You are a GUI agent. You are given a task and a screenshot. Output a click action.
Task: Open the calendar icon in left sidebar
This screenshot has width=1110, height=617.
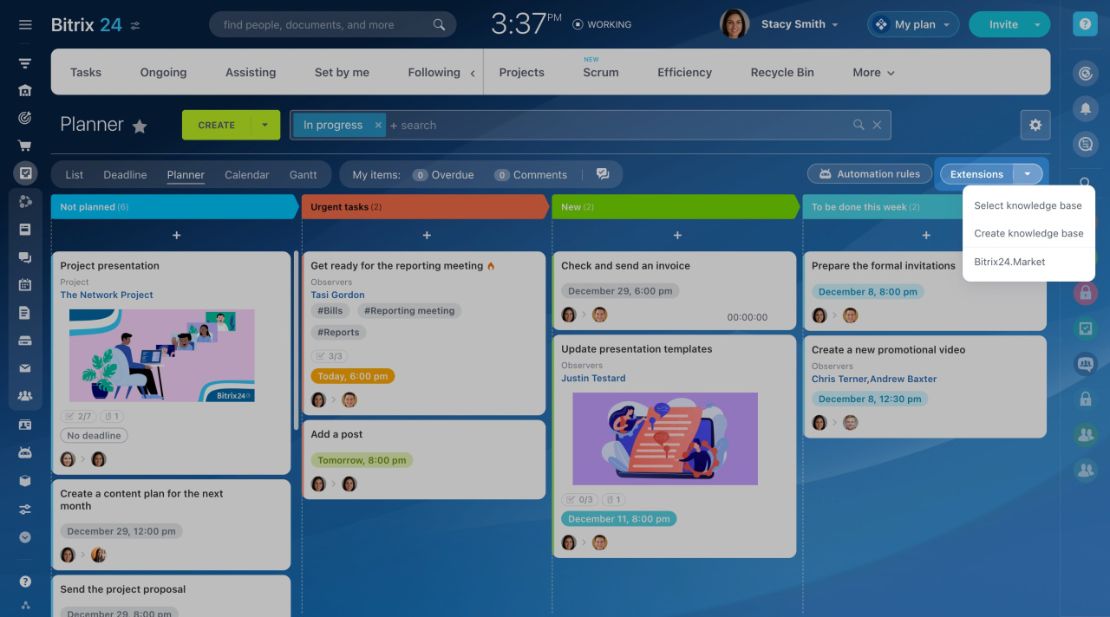[x=25, y=284]
